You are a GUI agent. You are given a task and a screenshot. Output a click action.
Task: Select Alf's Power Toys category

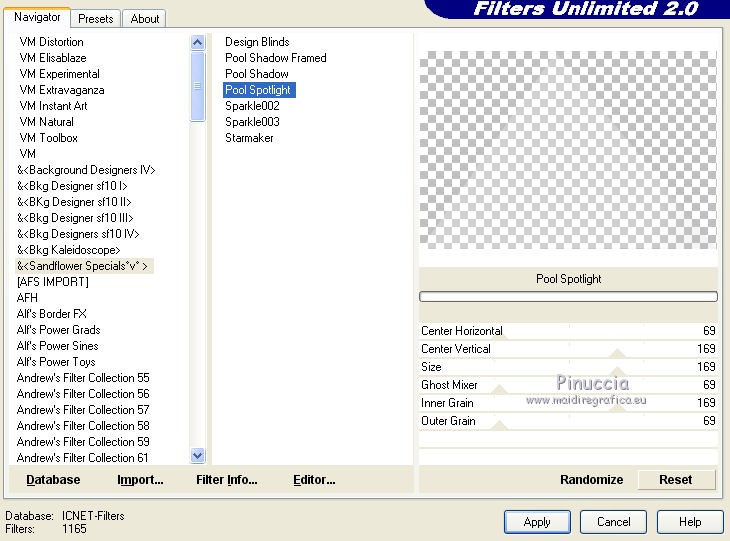point(56,362)
